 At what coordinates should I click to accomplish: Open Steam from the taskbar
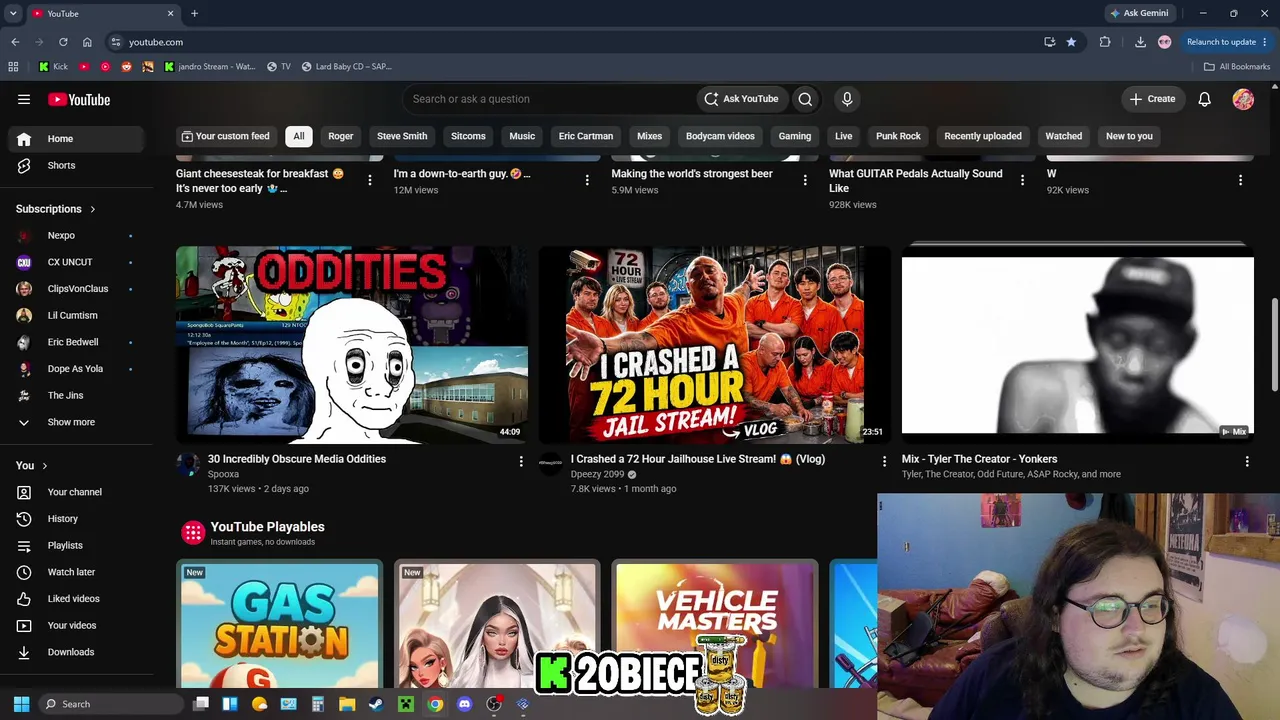coord(376,704)
